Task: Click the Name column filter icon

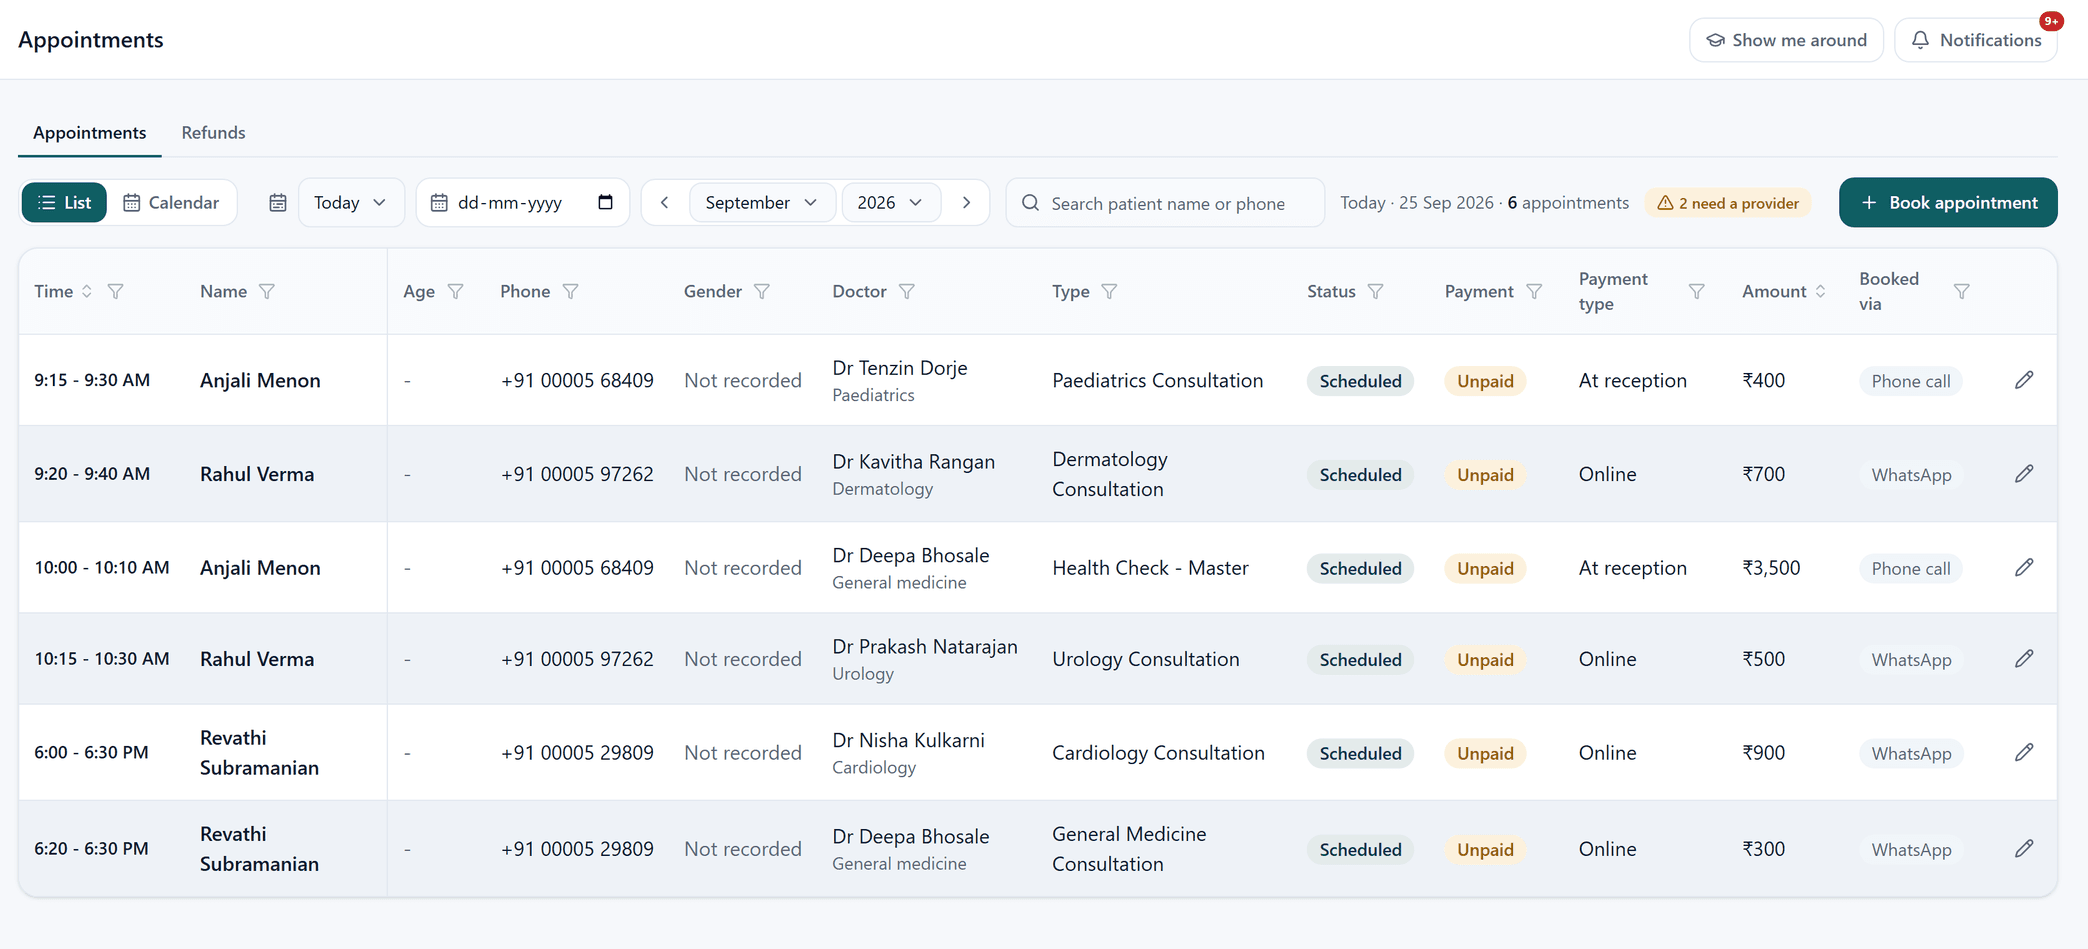Action: click(x=267, y=291)
